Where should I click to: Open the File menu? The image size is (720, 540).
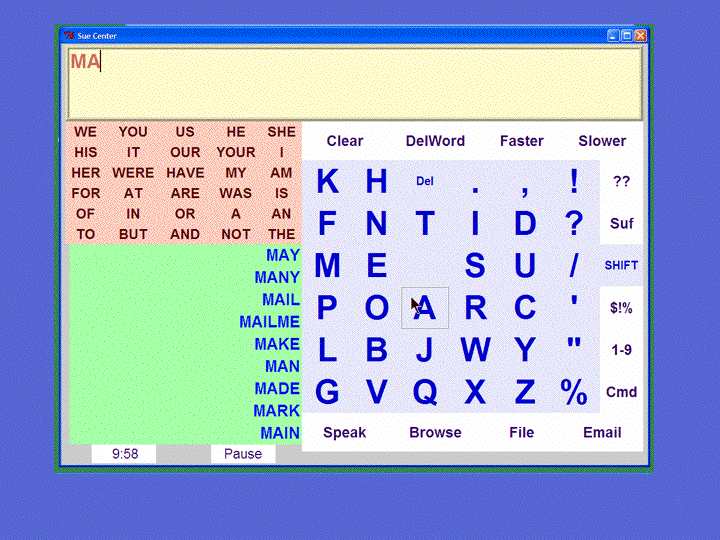click(x=521, y=433)
